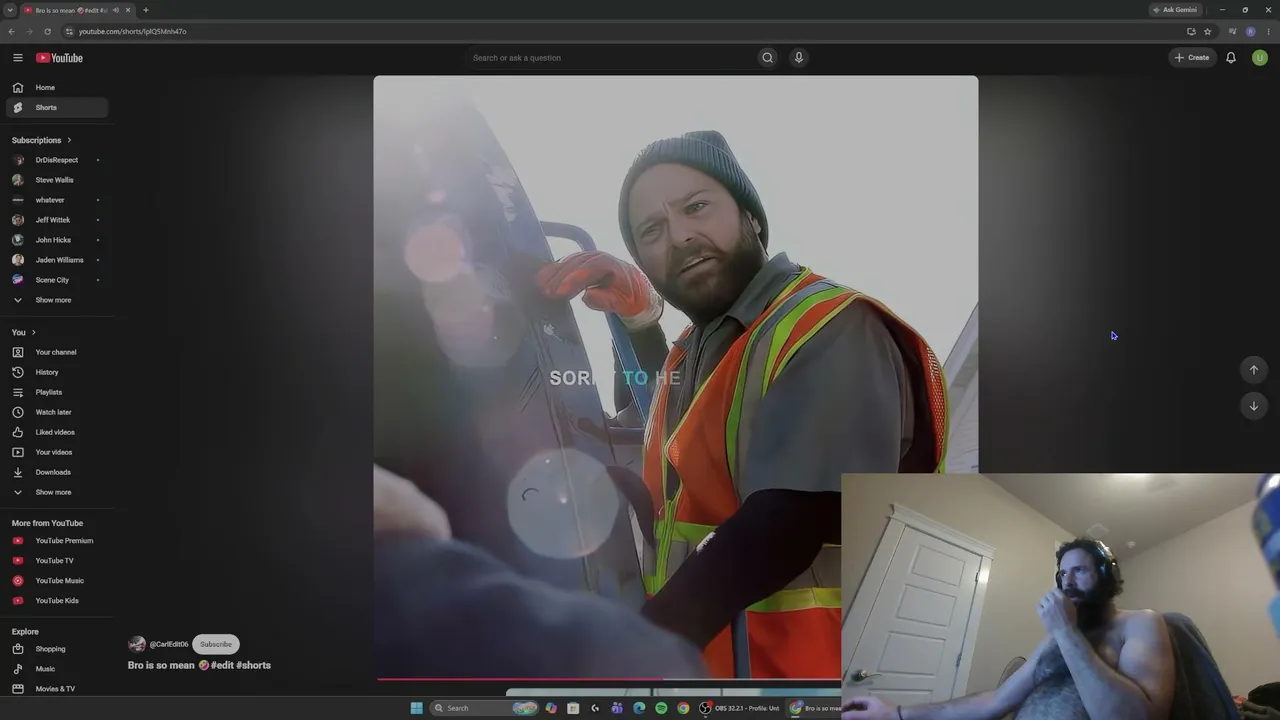Open Microsoft Teams from the taskbar
The height and width of the screenshot is (720, 1280).
(617, 708)
